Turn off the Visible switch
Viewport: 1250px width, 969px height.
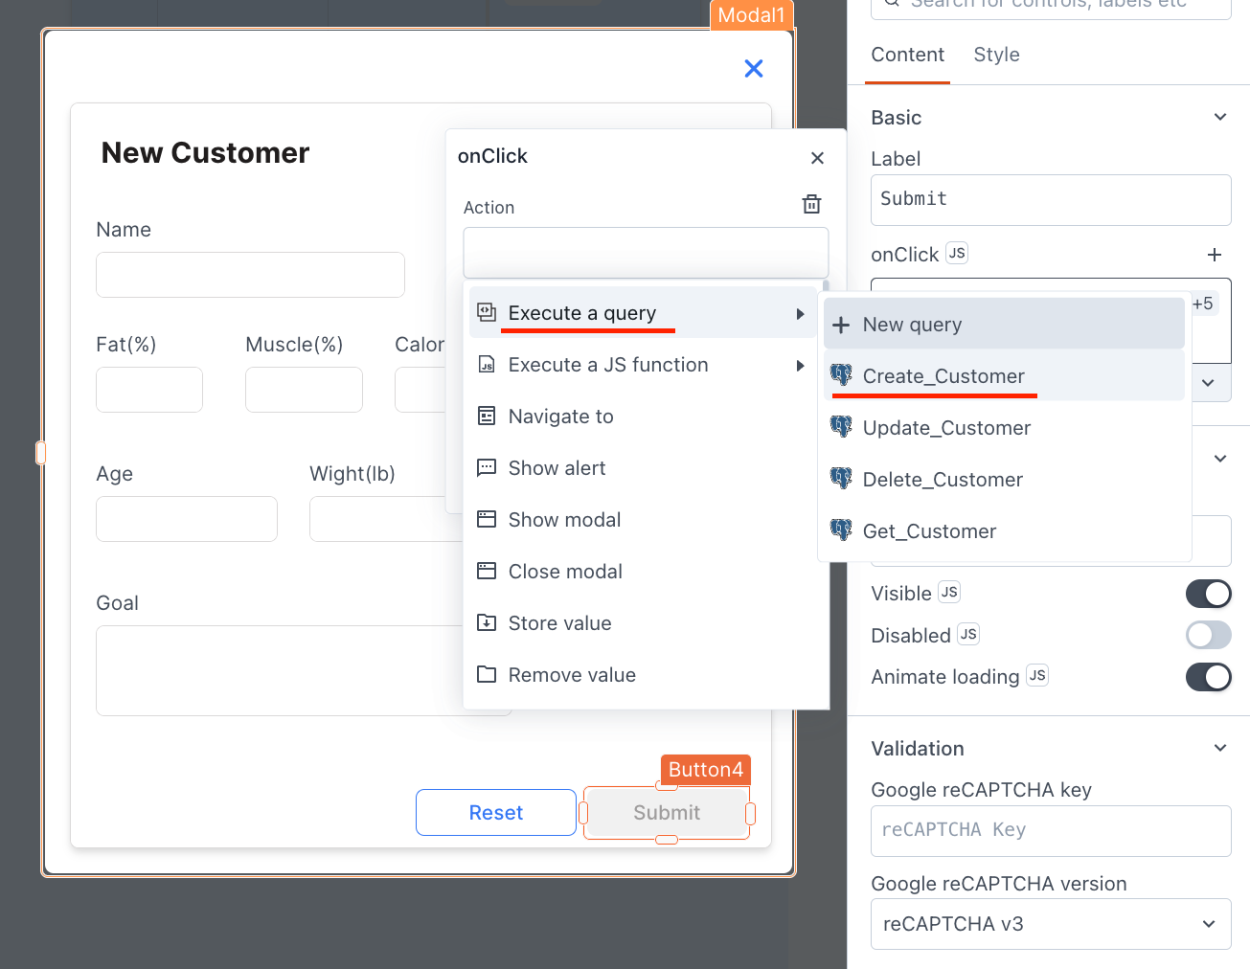click(x=1208, y=594)
